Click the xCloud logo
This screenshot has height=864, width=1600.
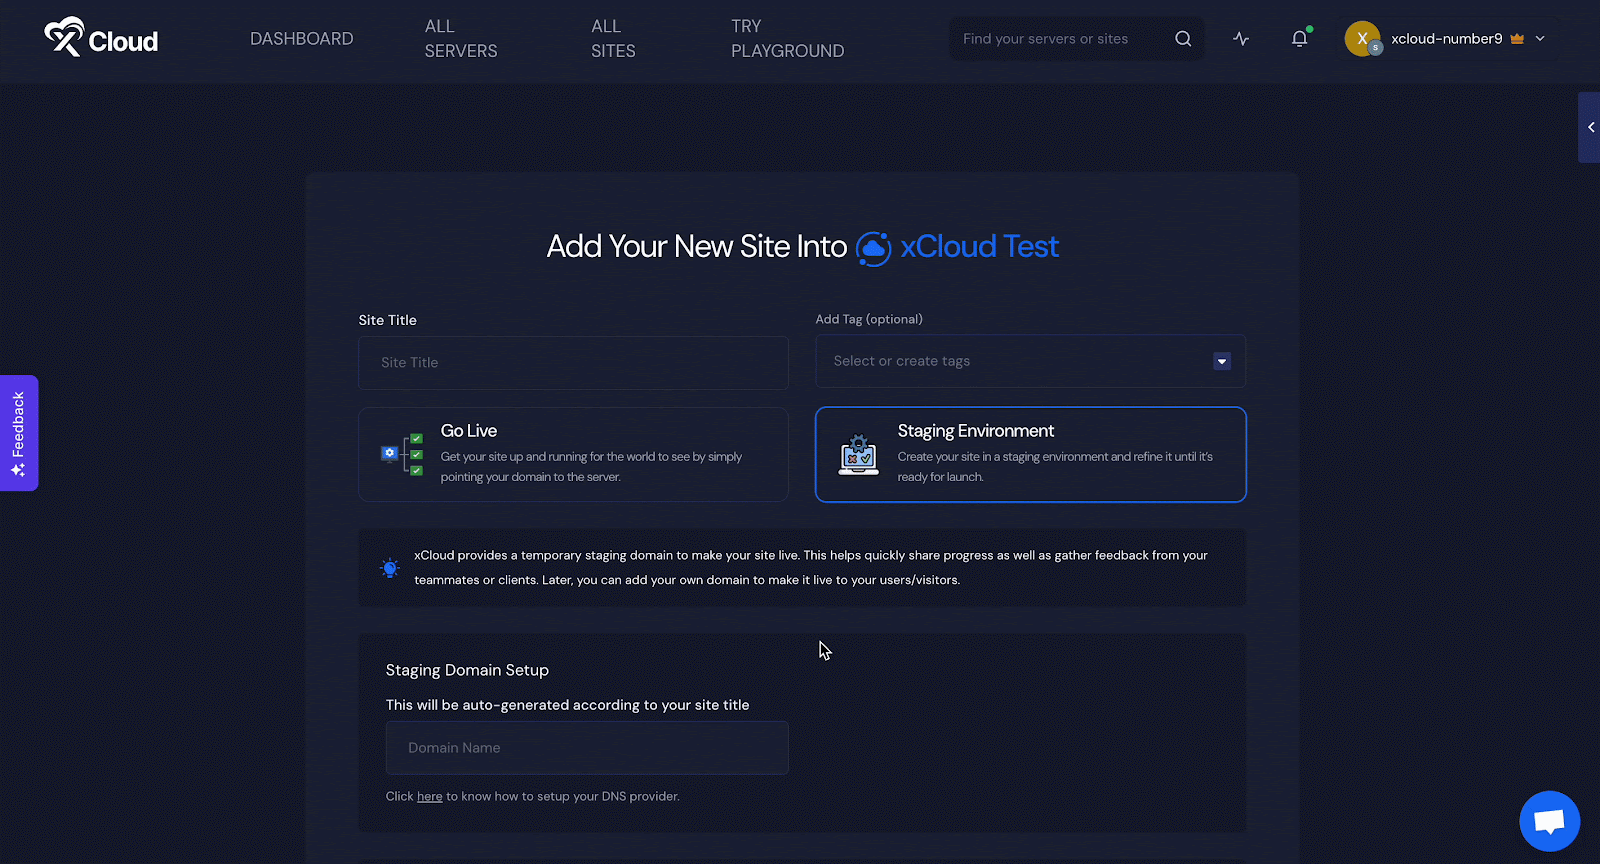pyautogui.click(x=101, y=38)
